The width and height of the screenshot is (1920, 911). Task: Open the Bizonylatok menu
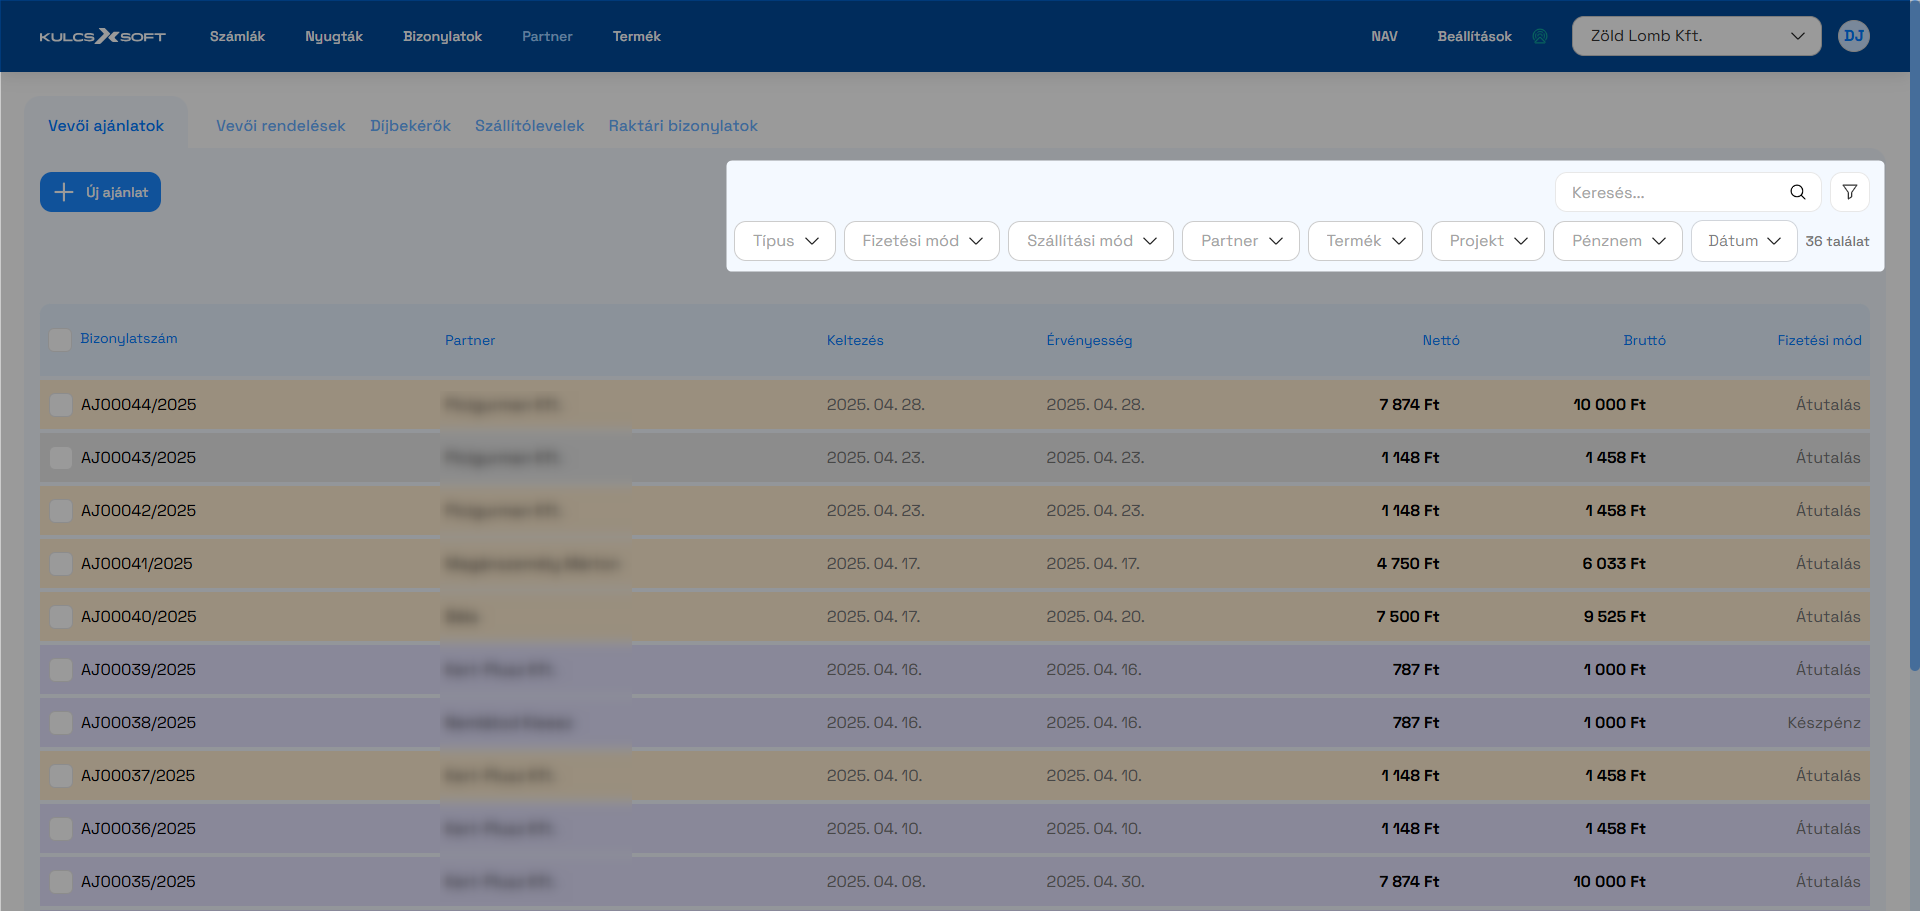pos(442,36)
